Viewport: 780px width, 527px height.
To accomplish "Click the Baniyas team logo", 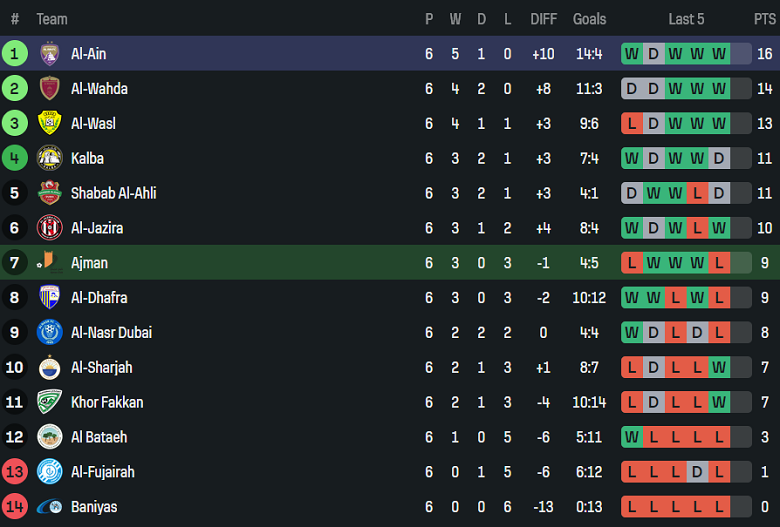I will tap(49, 507).
